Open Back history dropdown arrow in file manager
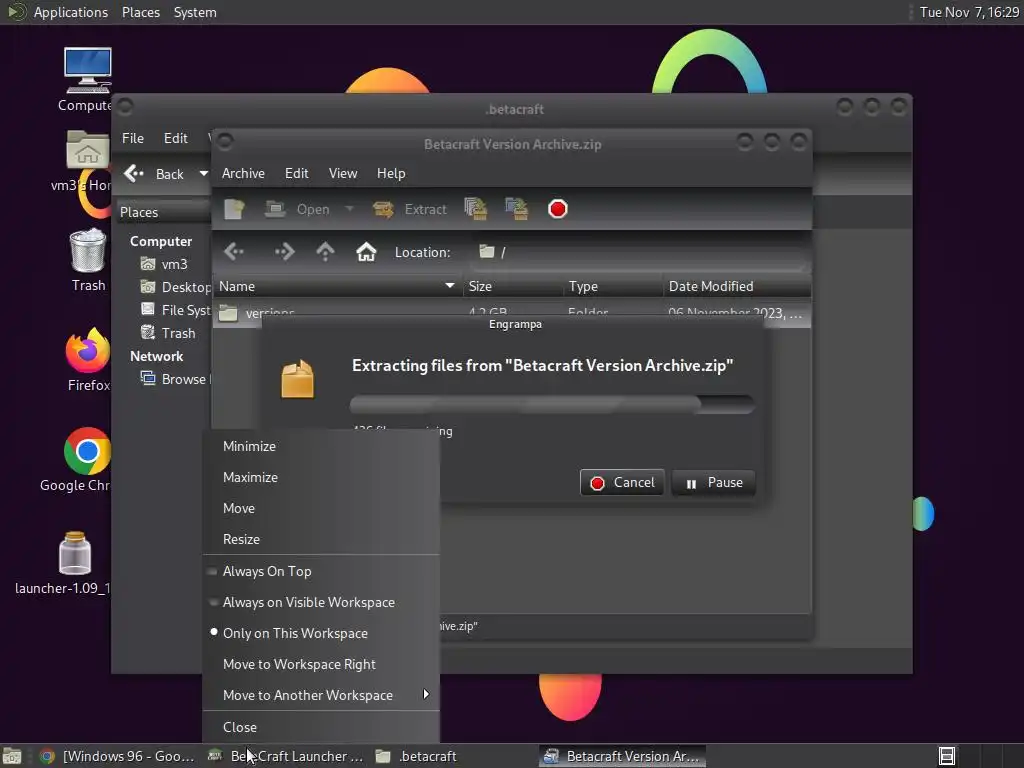 (203, 174)
